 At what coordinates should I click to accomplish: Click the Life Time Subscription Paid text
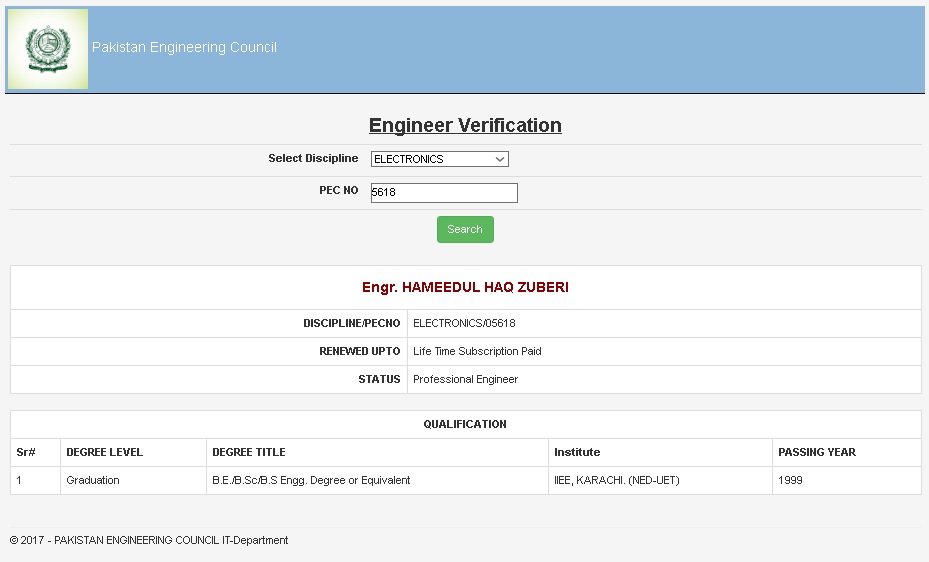[x=477, y=352]
